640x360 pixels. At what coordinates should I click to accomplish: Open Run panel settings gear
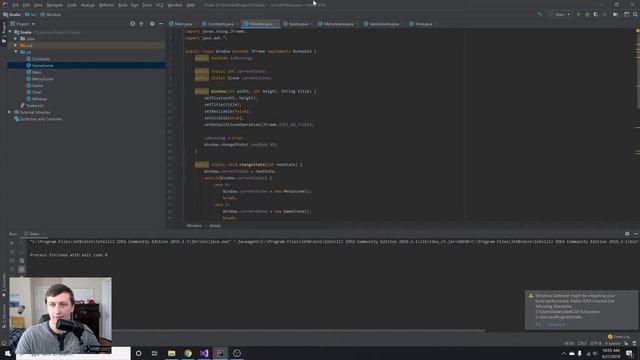coord(627,233)
